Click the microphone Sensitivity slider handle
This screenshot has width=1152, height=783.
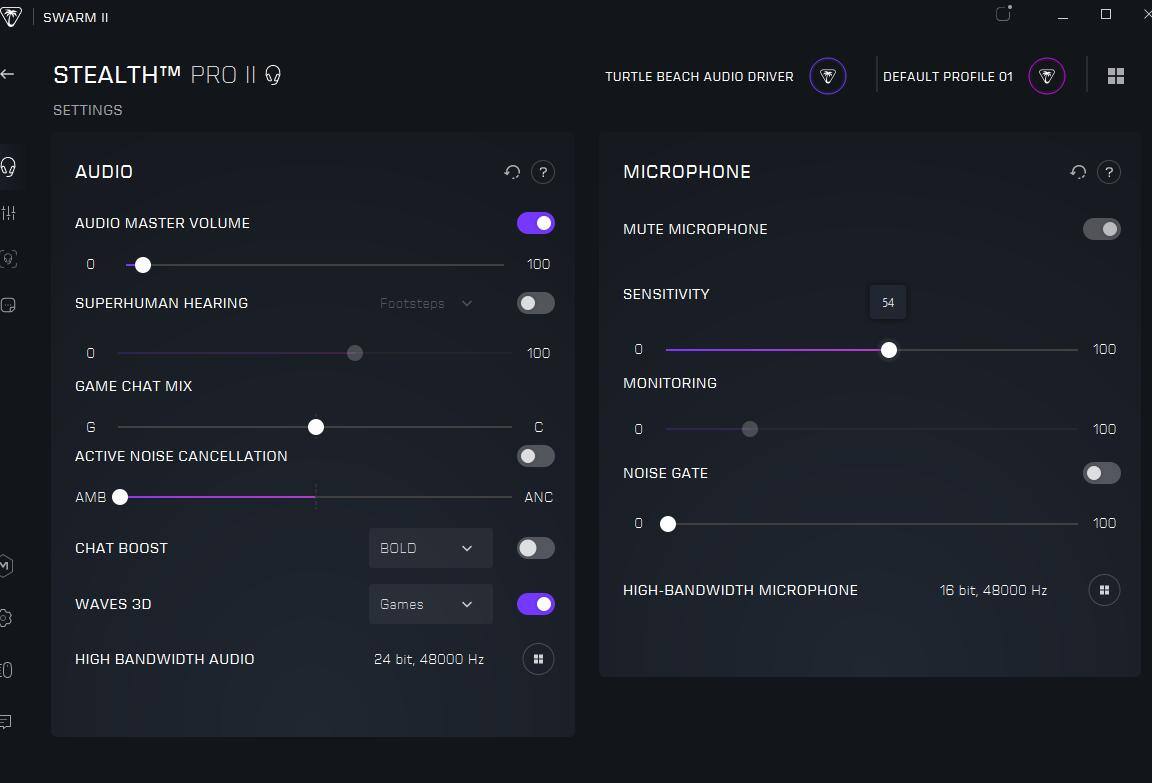[x=889, y=350]
